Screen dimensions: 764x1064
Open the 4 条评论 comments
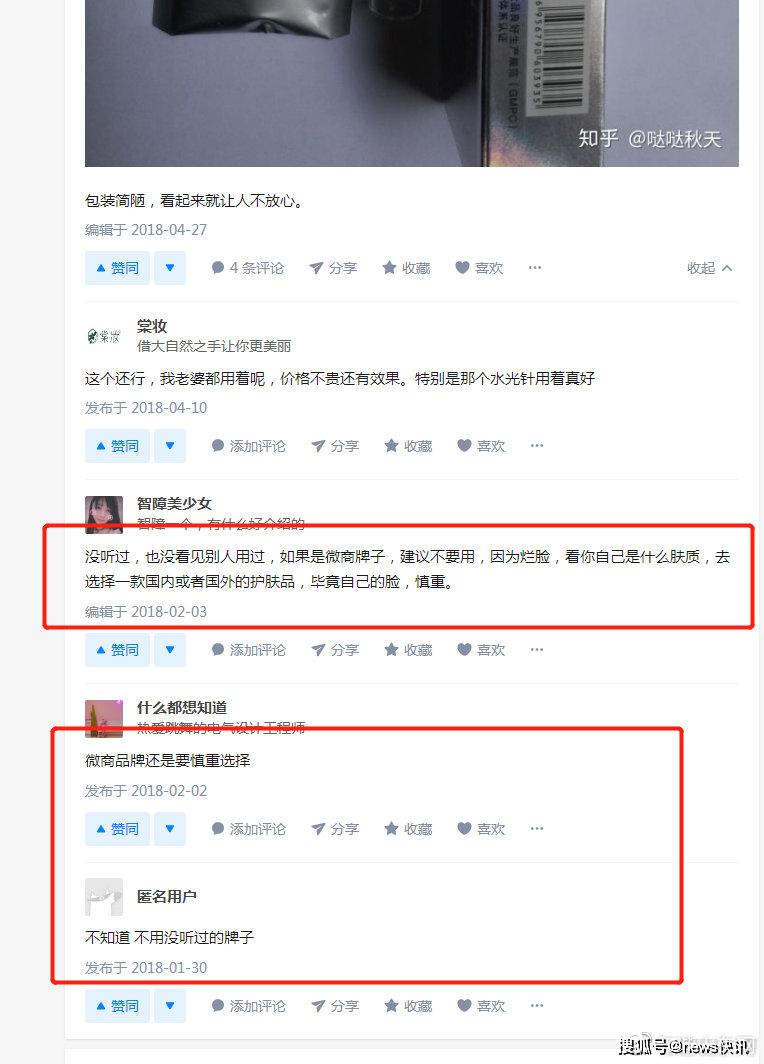[x=248, y=268]
